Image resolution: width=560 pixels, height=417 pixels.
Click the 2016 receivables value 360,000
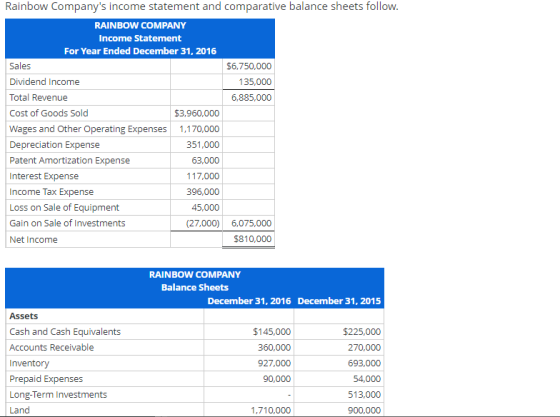point(274,347)
